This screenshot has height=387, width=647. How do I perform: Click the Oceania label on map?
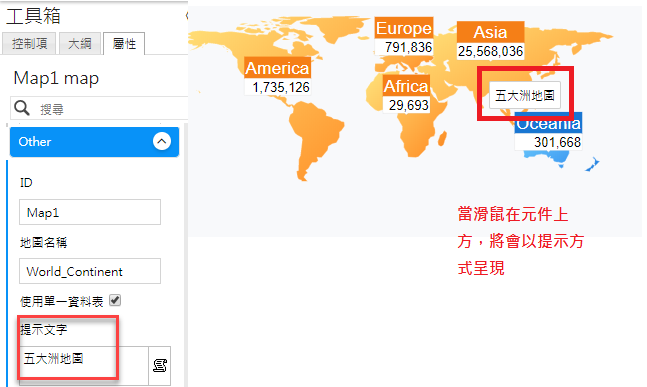pos(548,124)
